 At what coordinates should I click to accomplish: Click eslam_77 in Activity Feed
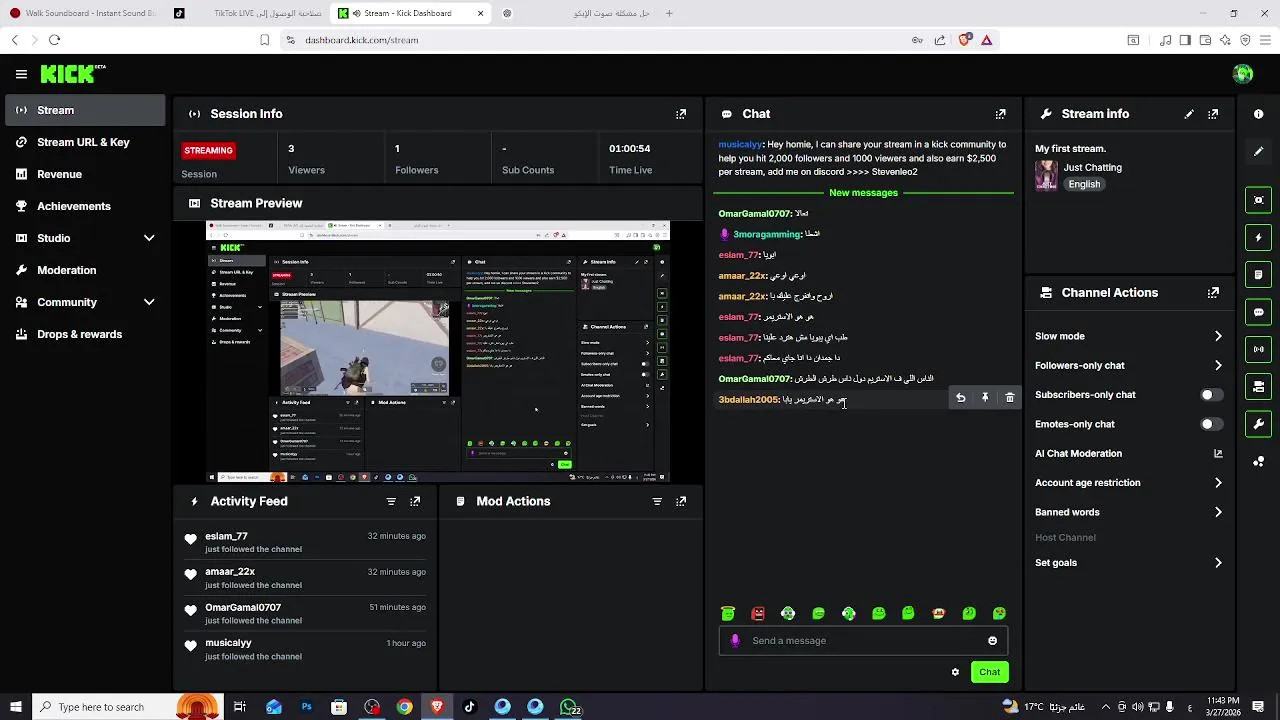click(x=226, y=536)
